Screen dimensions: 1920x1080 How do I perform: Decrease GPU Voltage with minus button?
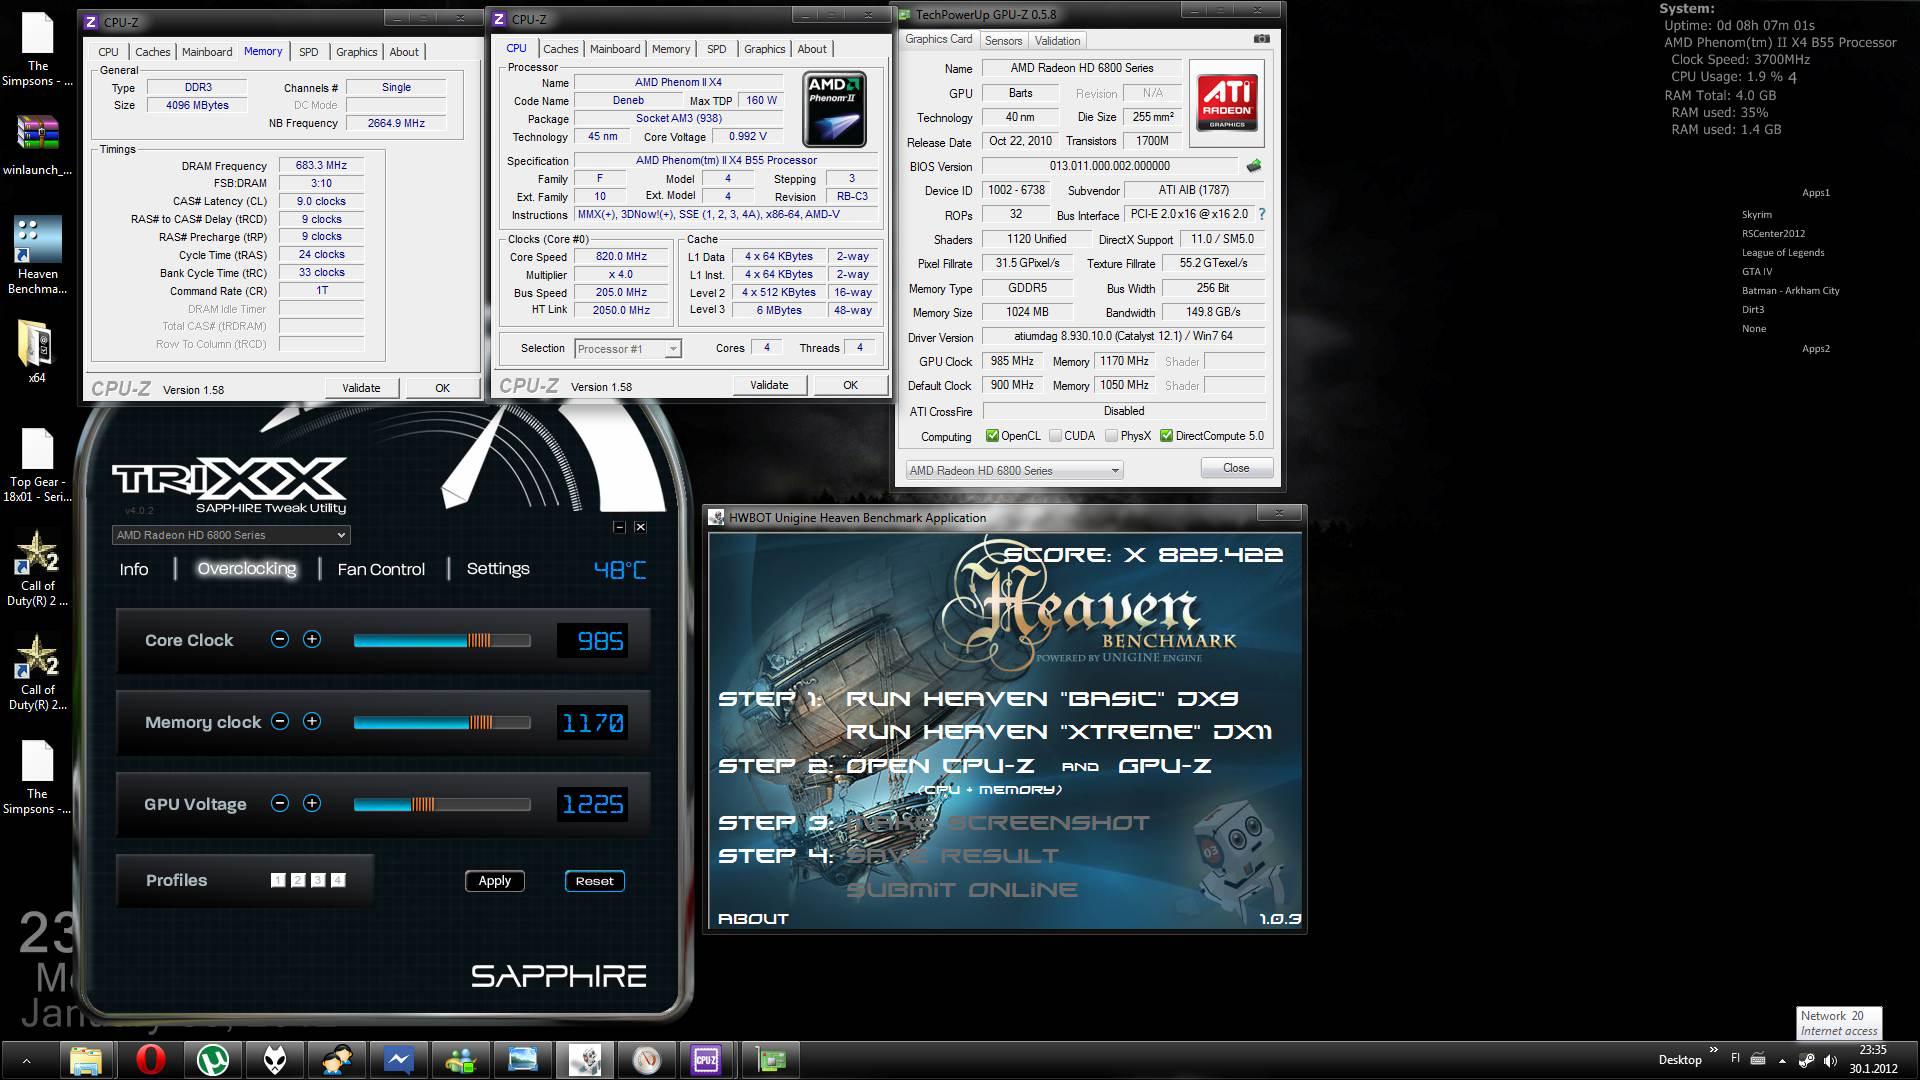[280, 804]
